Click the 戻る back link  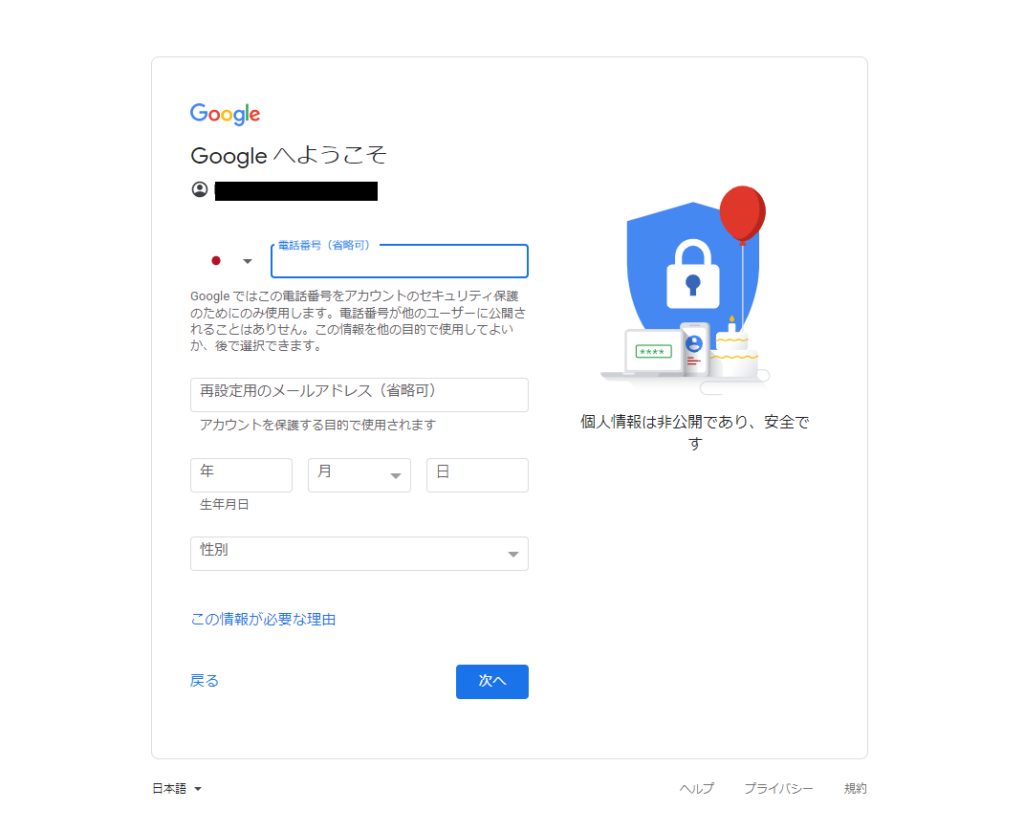pyautogui.click(x=204, y=680)
